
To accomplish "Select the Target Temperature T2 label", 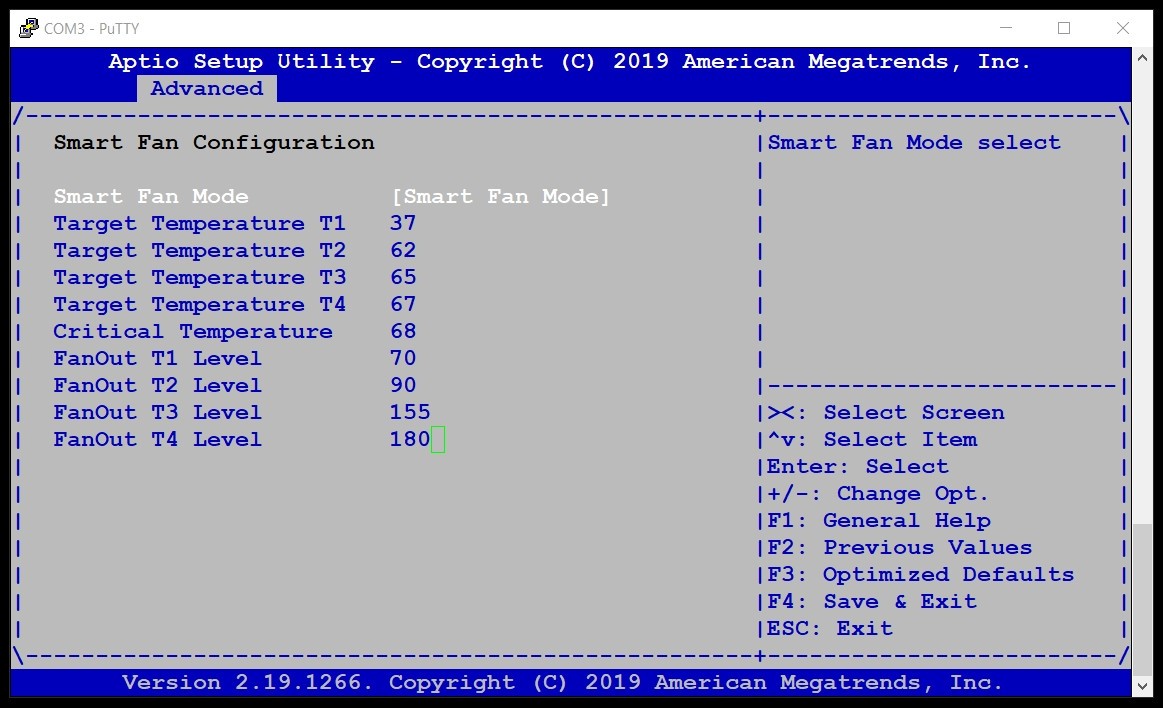I will pyautogui.click(x=200, y=251).
